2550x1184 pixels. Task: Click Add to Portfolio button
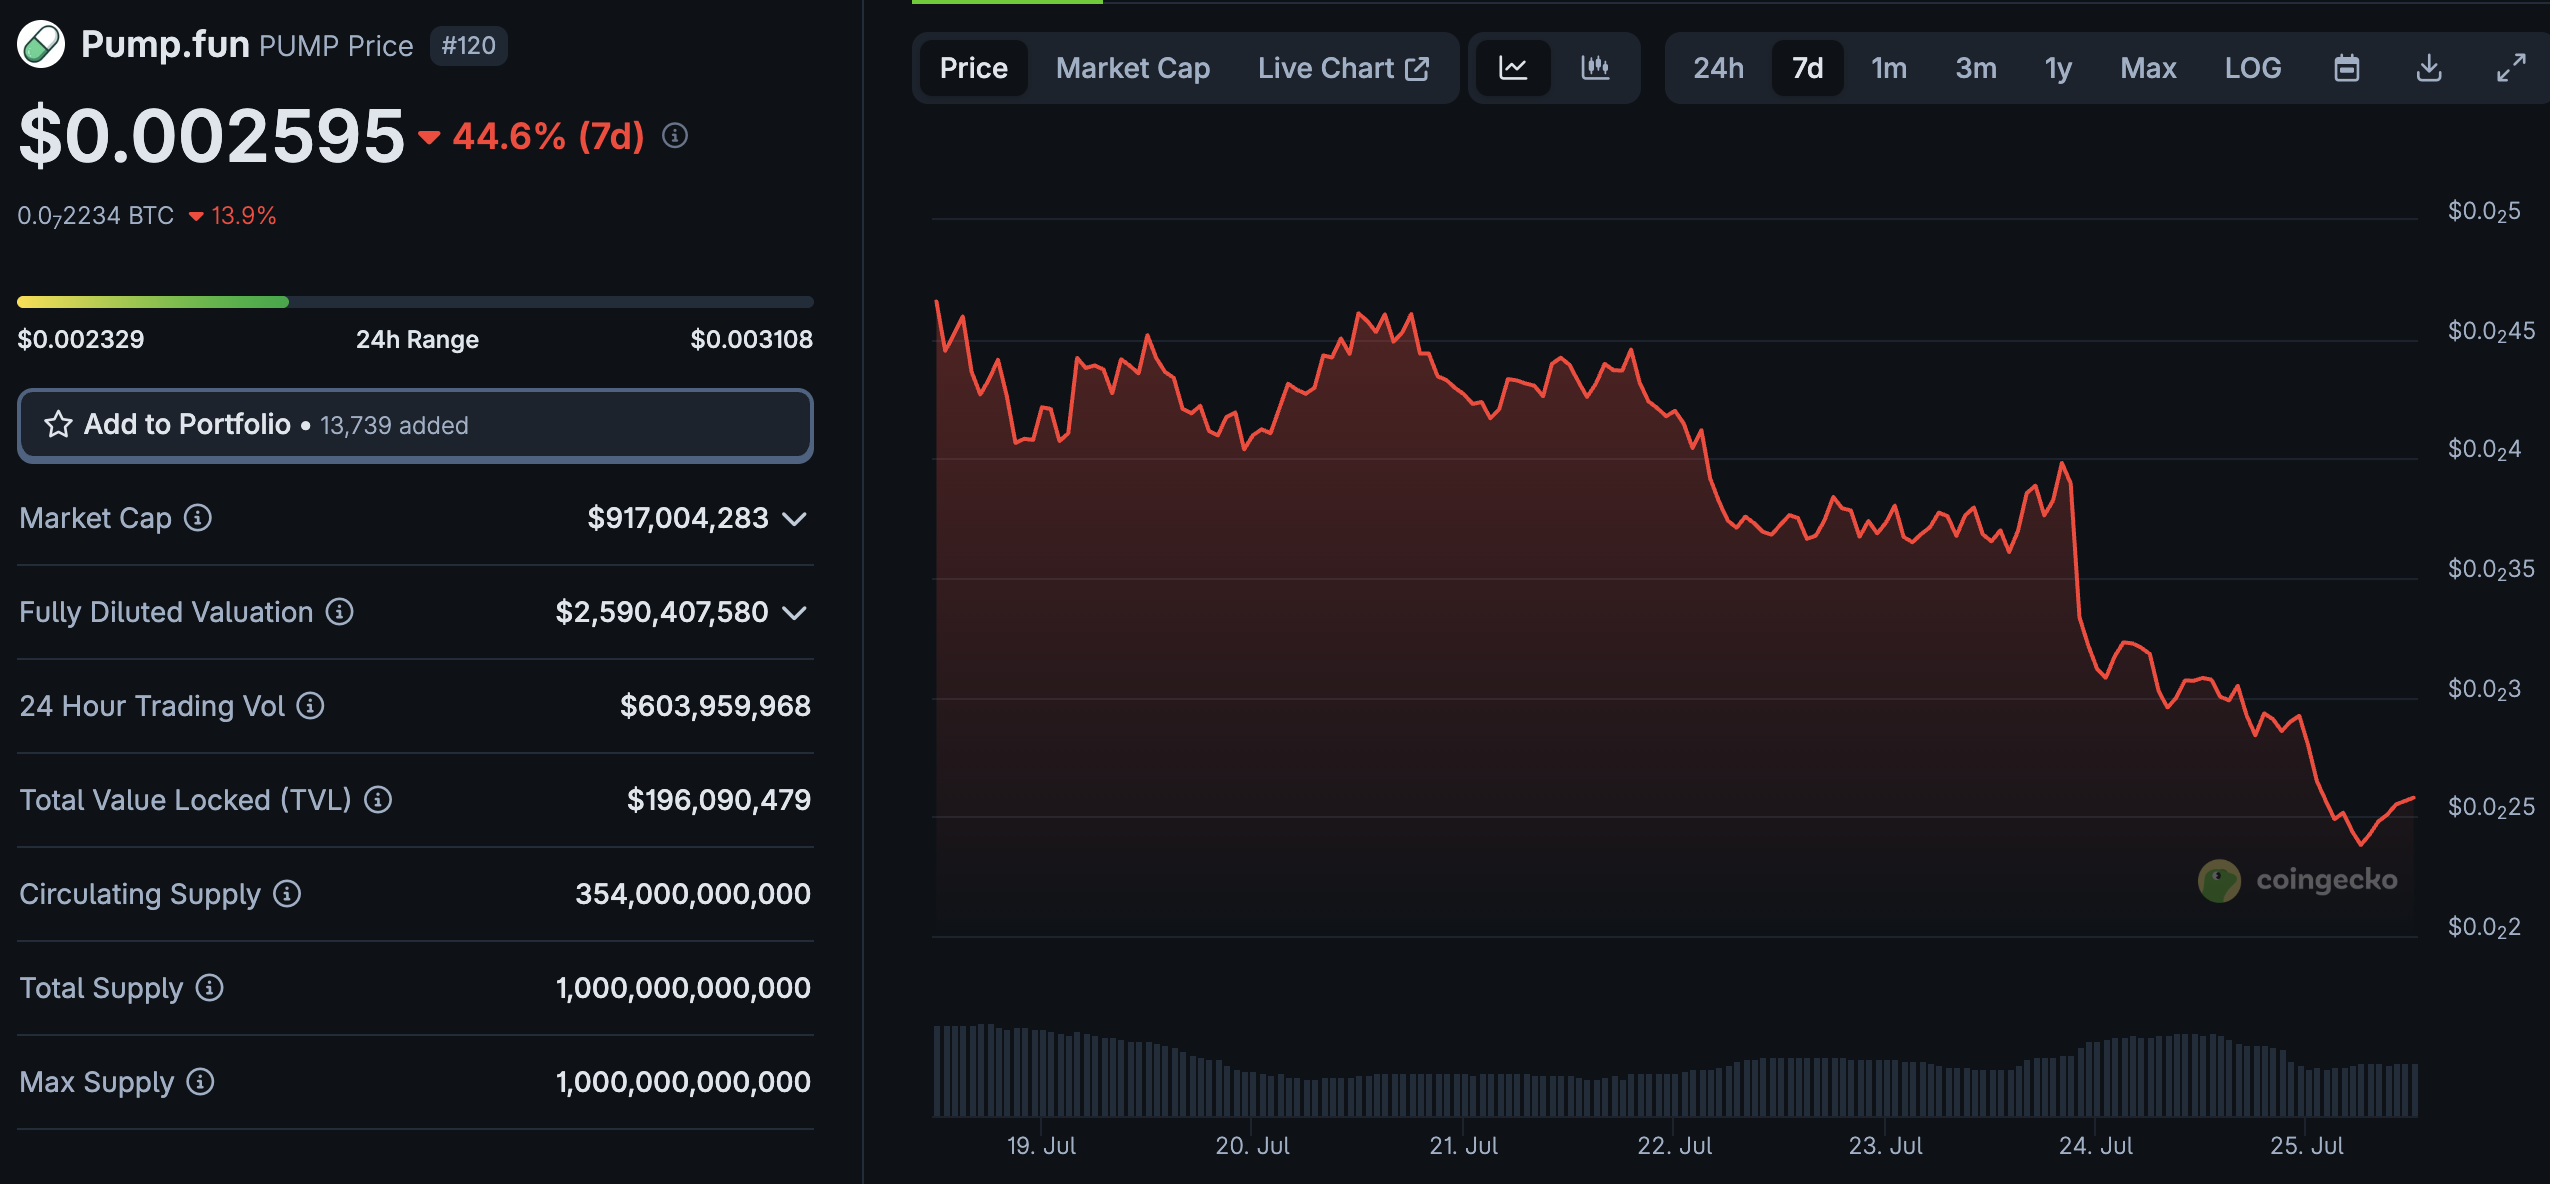415,425
